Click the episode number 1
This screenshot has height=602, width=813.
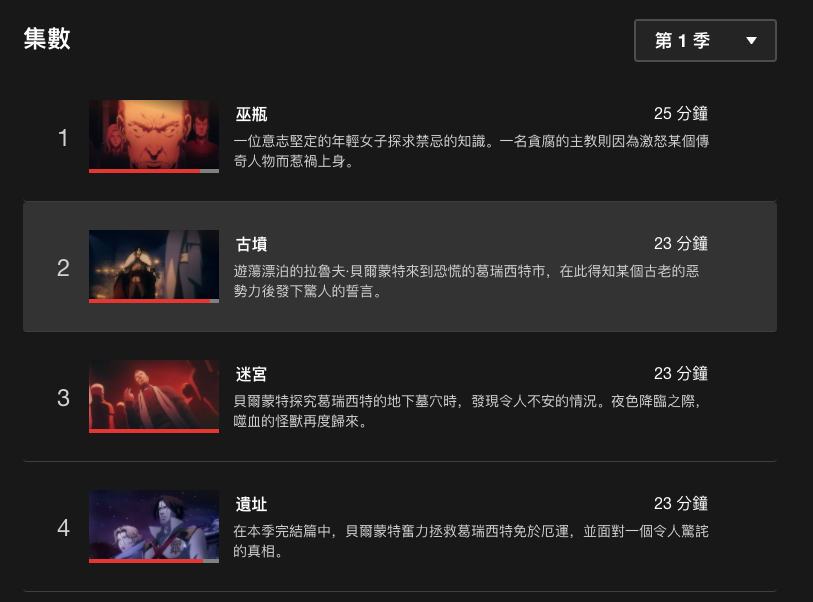tap(63, 138)
